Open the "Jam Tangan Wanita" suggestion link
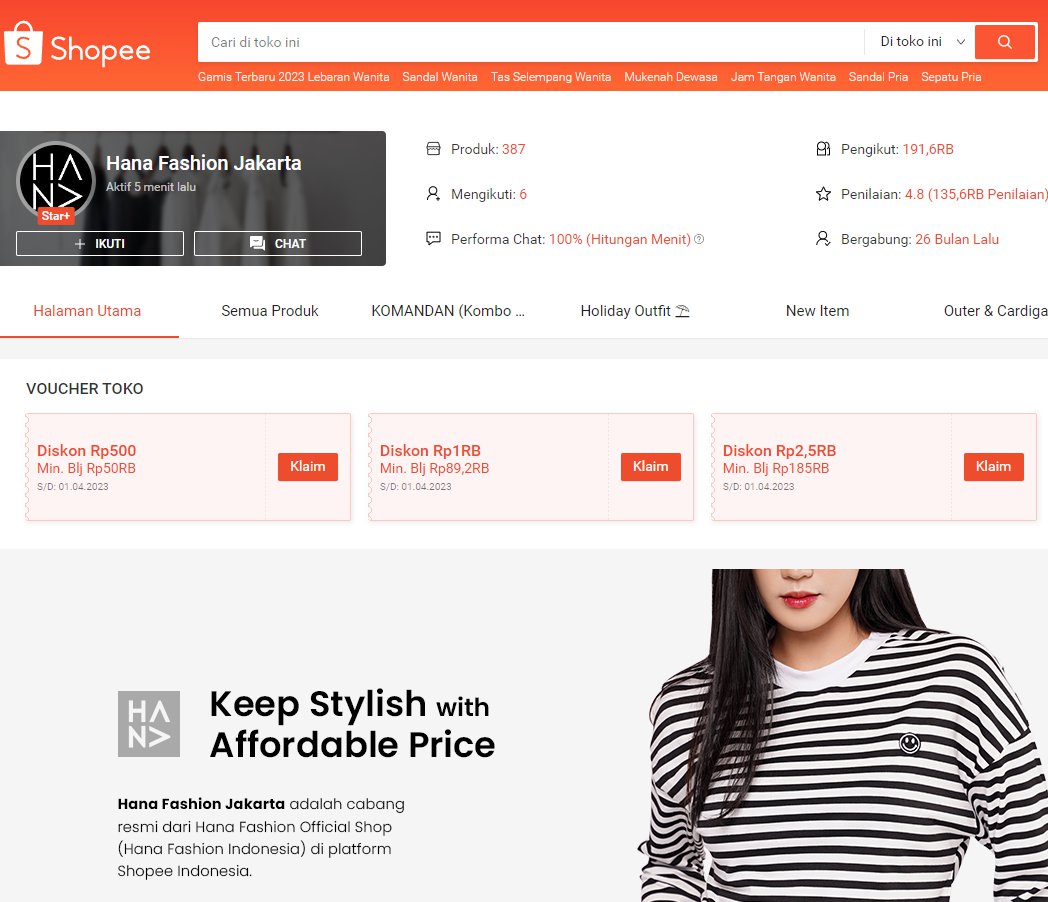Image resolution: width=1048 pixels, height=902 pixels. point(783,77)
